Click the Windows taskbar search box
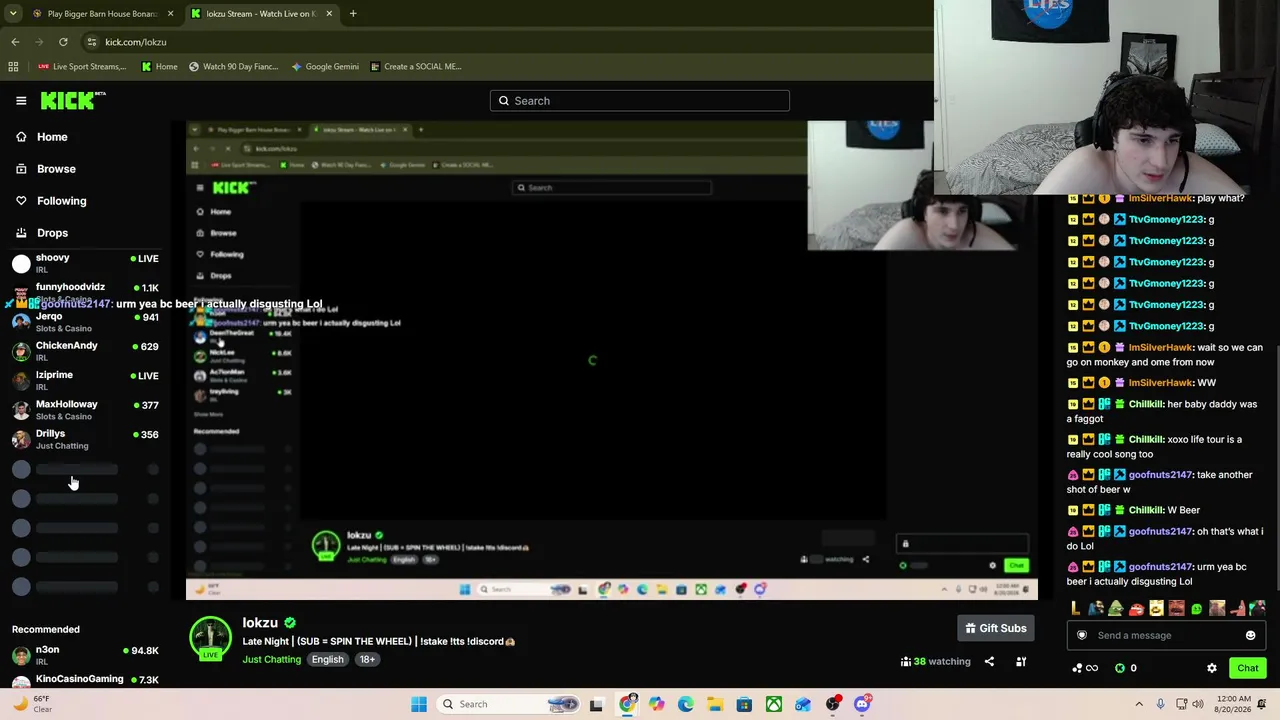1280x720 pixels. 508,704
